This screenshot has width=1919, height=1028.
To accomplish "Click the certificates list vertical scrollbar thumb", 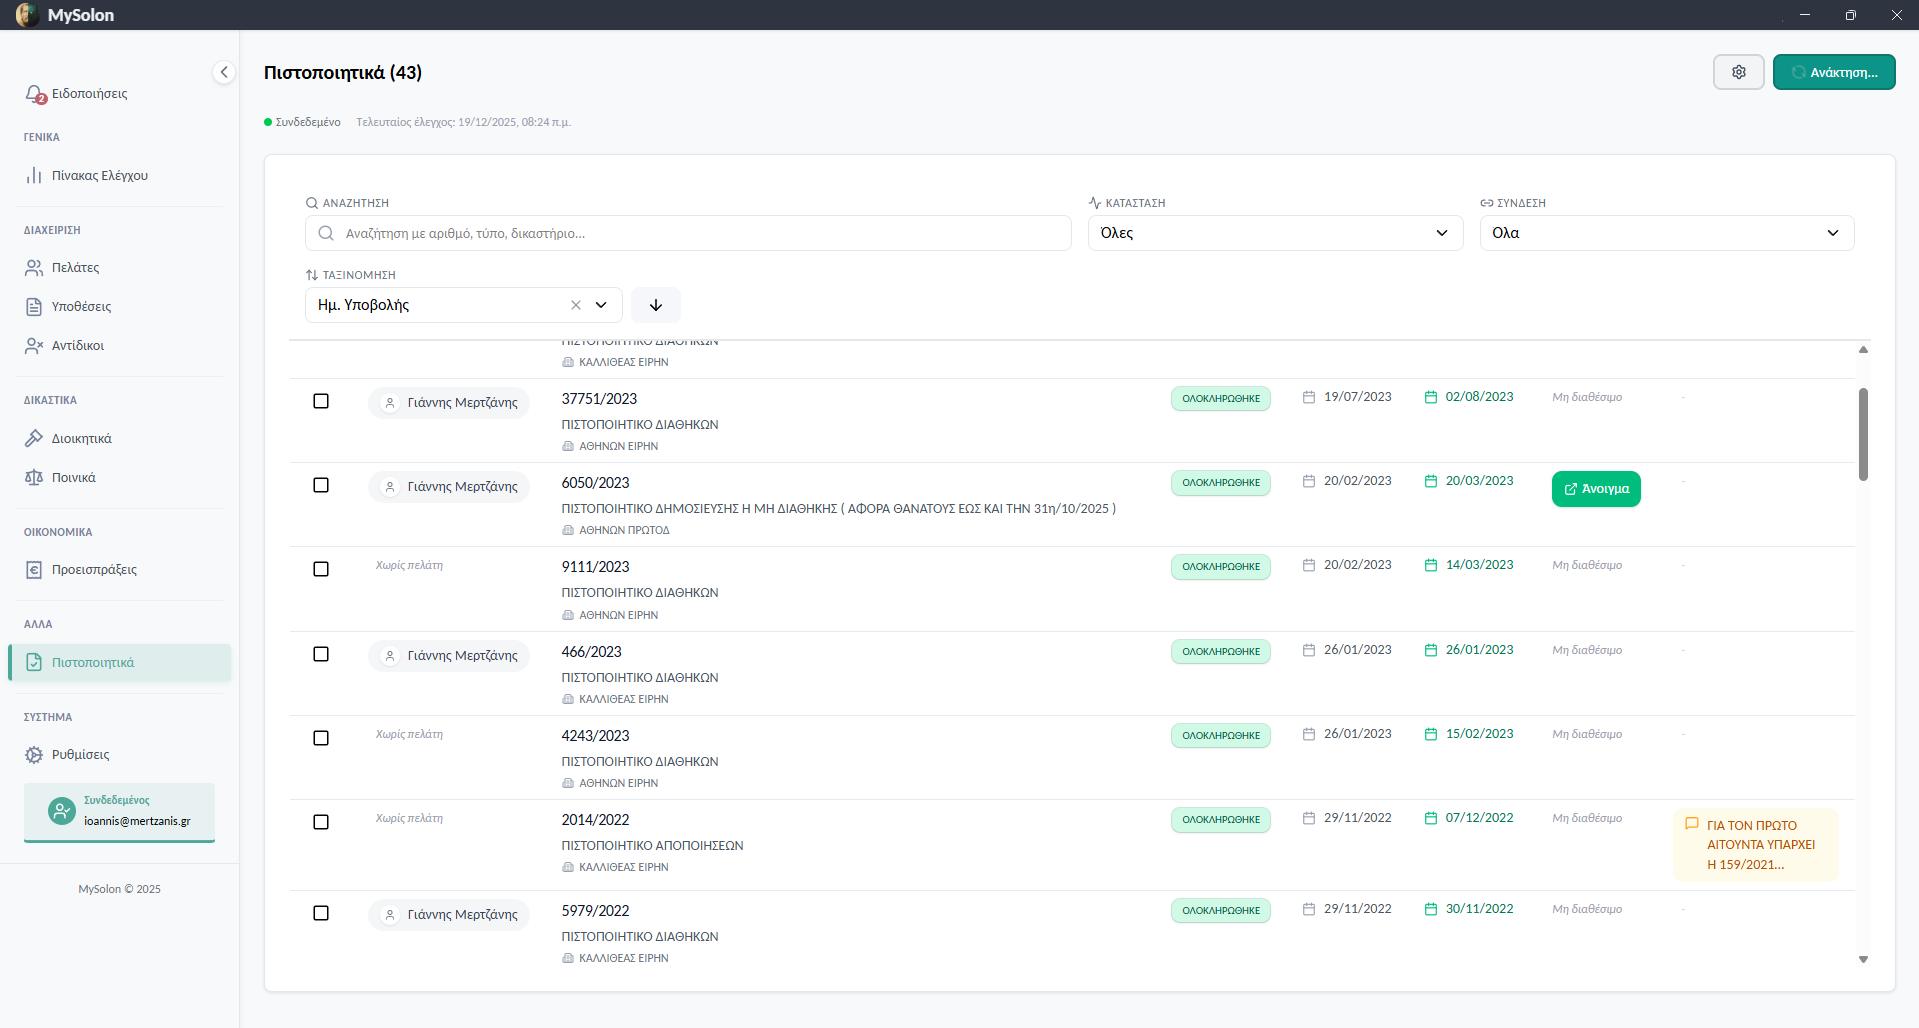I will 1863,434.
